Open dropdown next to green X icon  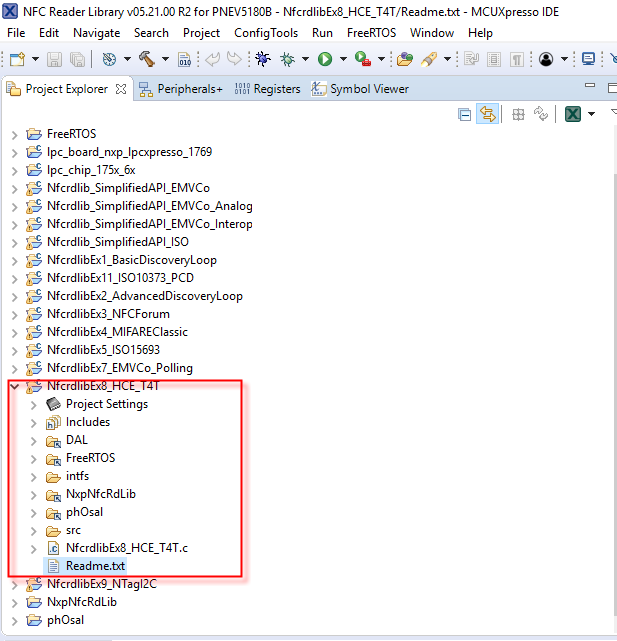(x=591, y=114)
